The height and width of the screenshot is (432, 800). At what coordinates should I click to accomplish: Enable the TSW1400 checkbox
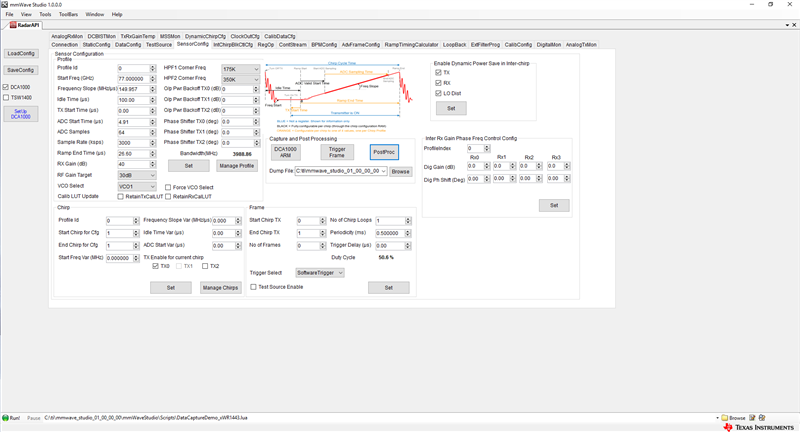[x=6, y=97]
